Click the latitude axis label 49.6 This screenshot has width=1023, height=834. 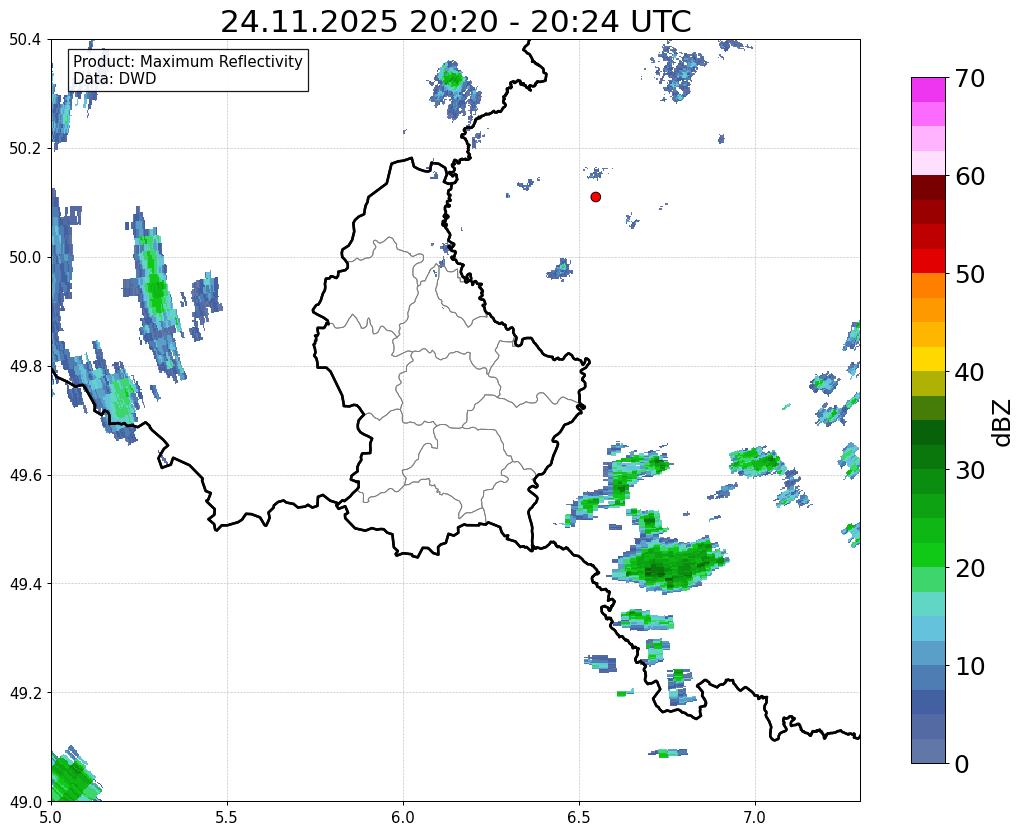pos(25,475)
